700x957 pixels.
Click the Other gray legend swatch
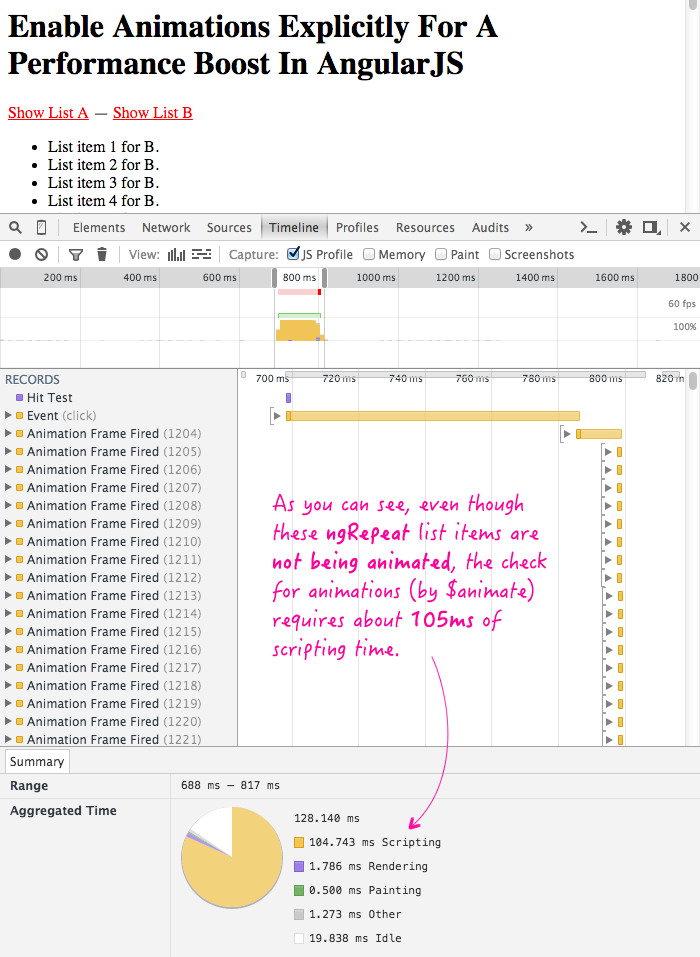(299, 914)
